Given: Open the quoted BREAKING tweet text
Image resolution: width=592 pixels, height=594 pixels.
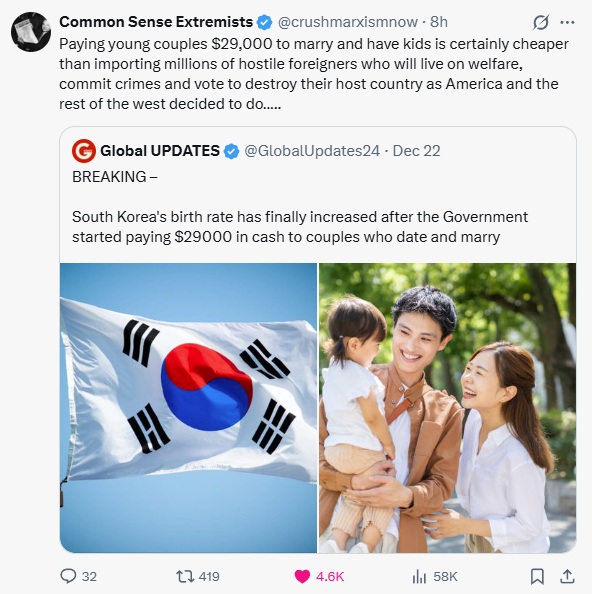Looking at the screenshot, I should coord(300,207).
